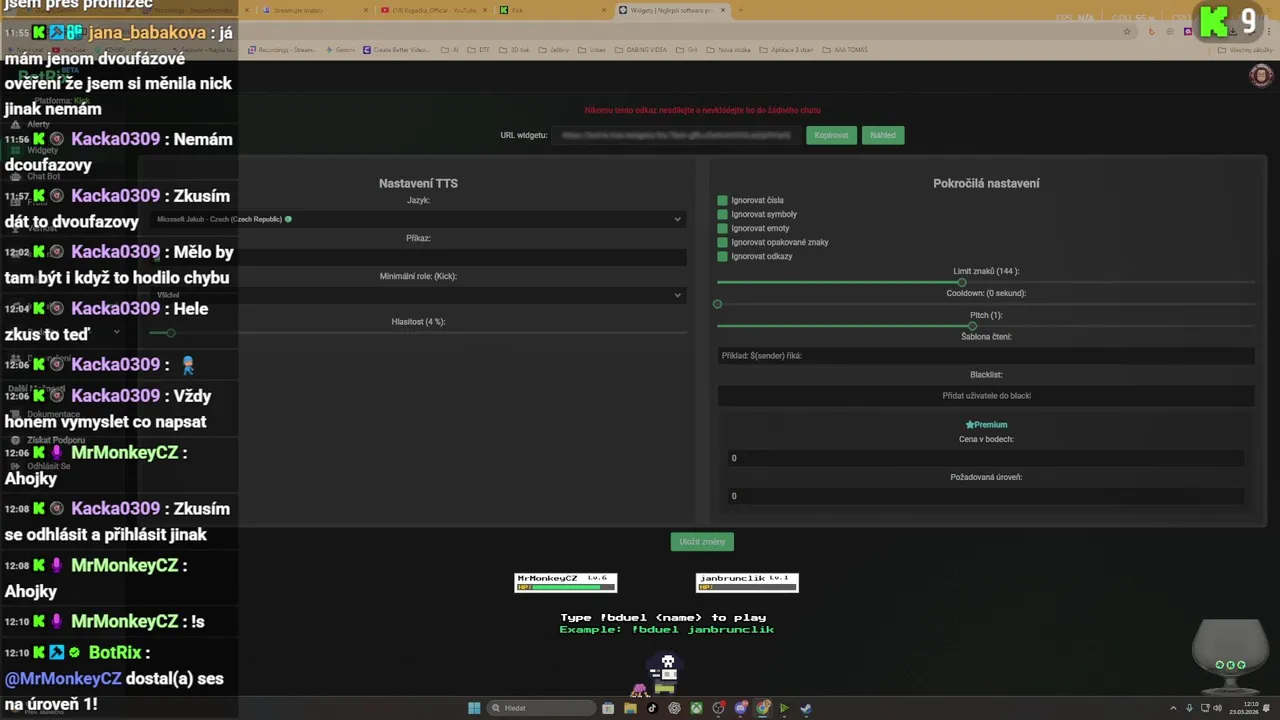The height and width of the screenshot is (720, 1280).
Task: Click the janbrunclik duel health card
Action: [x=747, y=582]
